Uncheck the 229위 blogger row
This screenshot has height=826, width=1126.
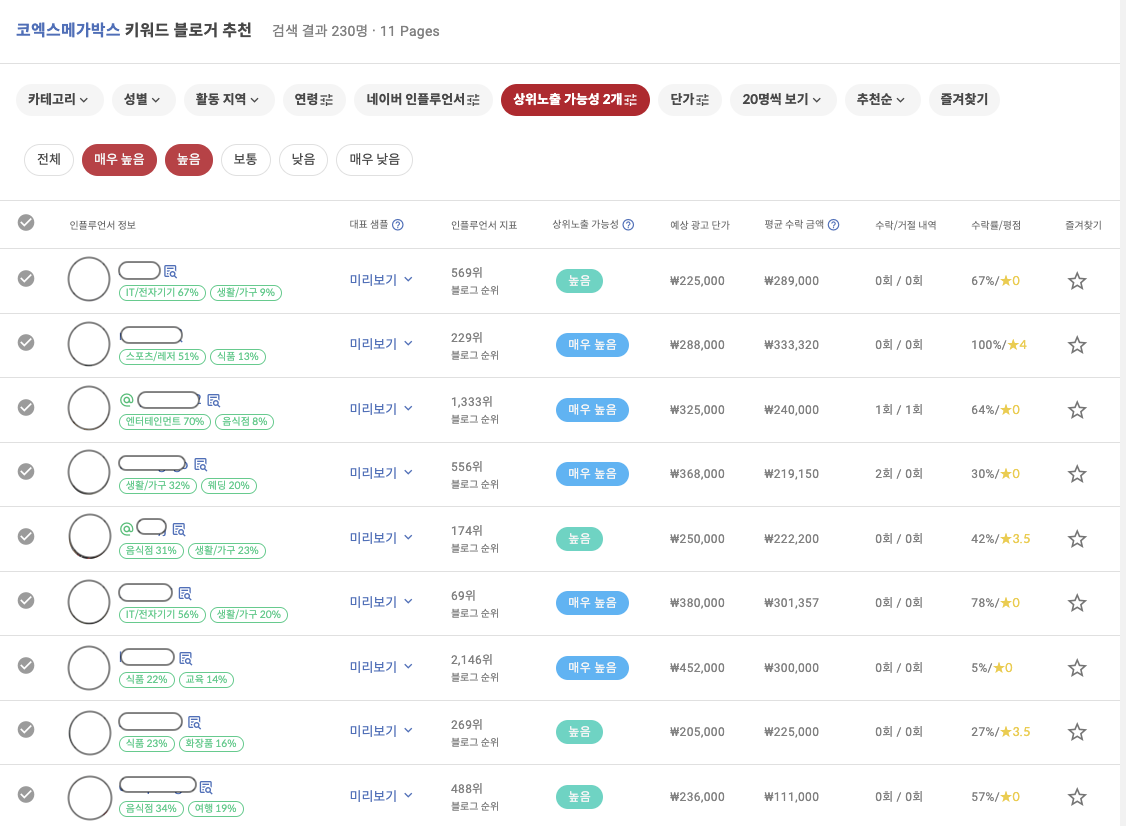[x=26, y=343]
